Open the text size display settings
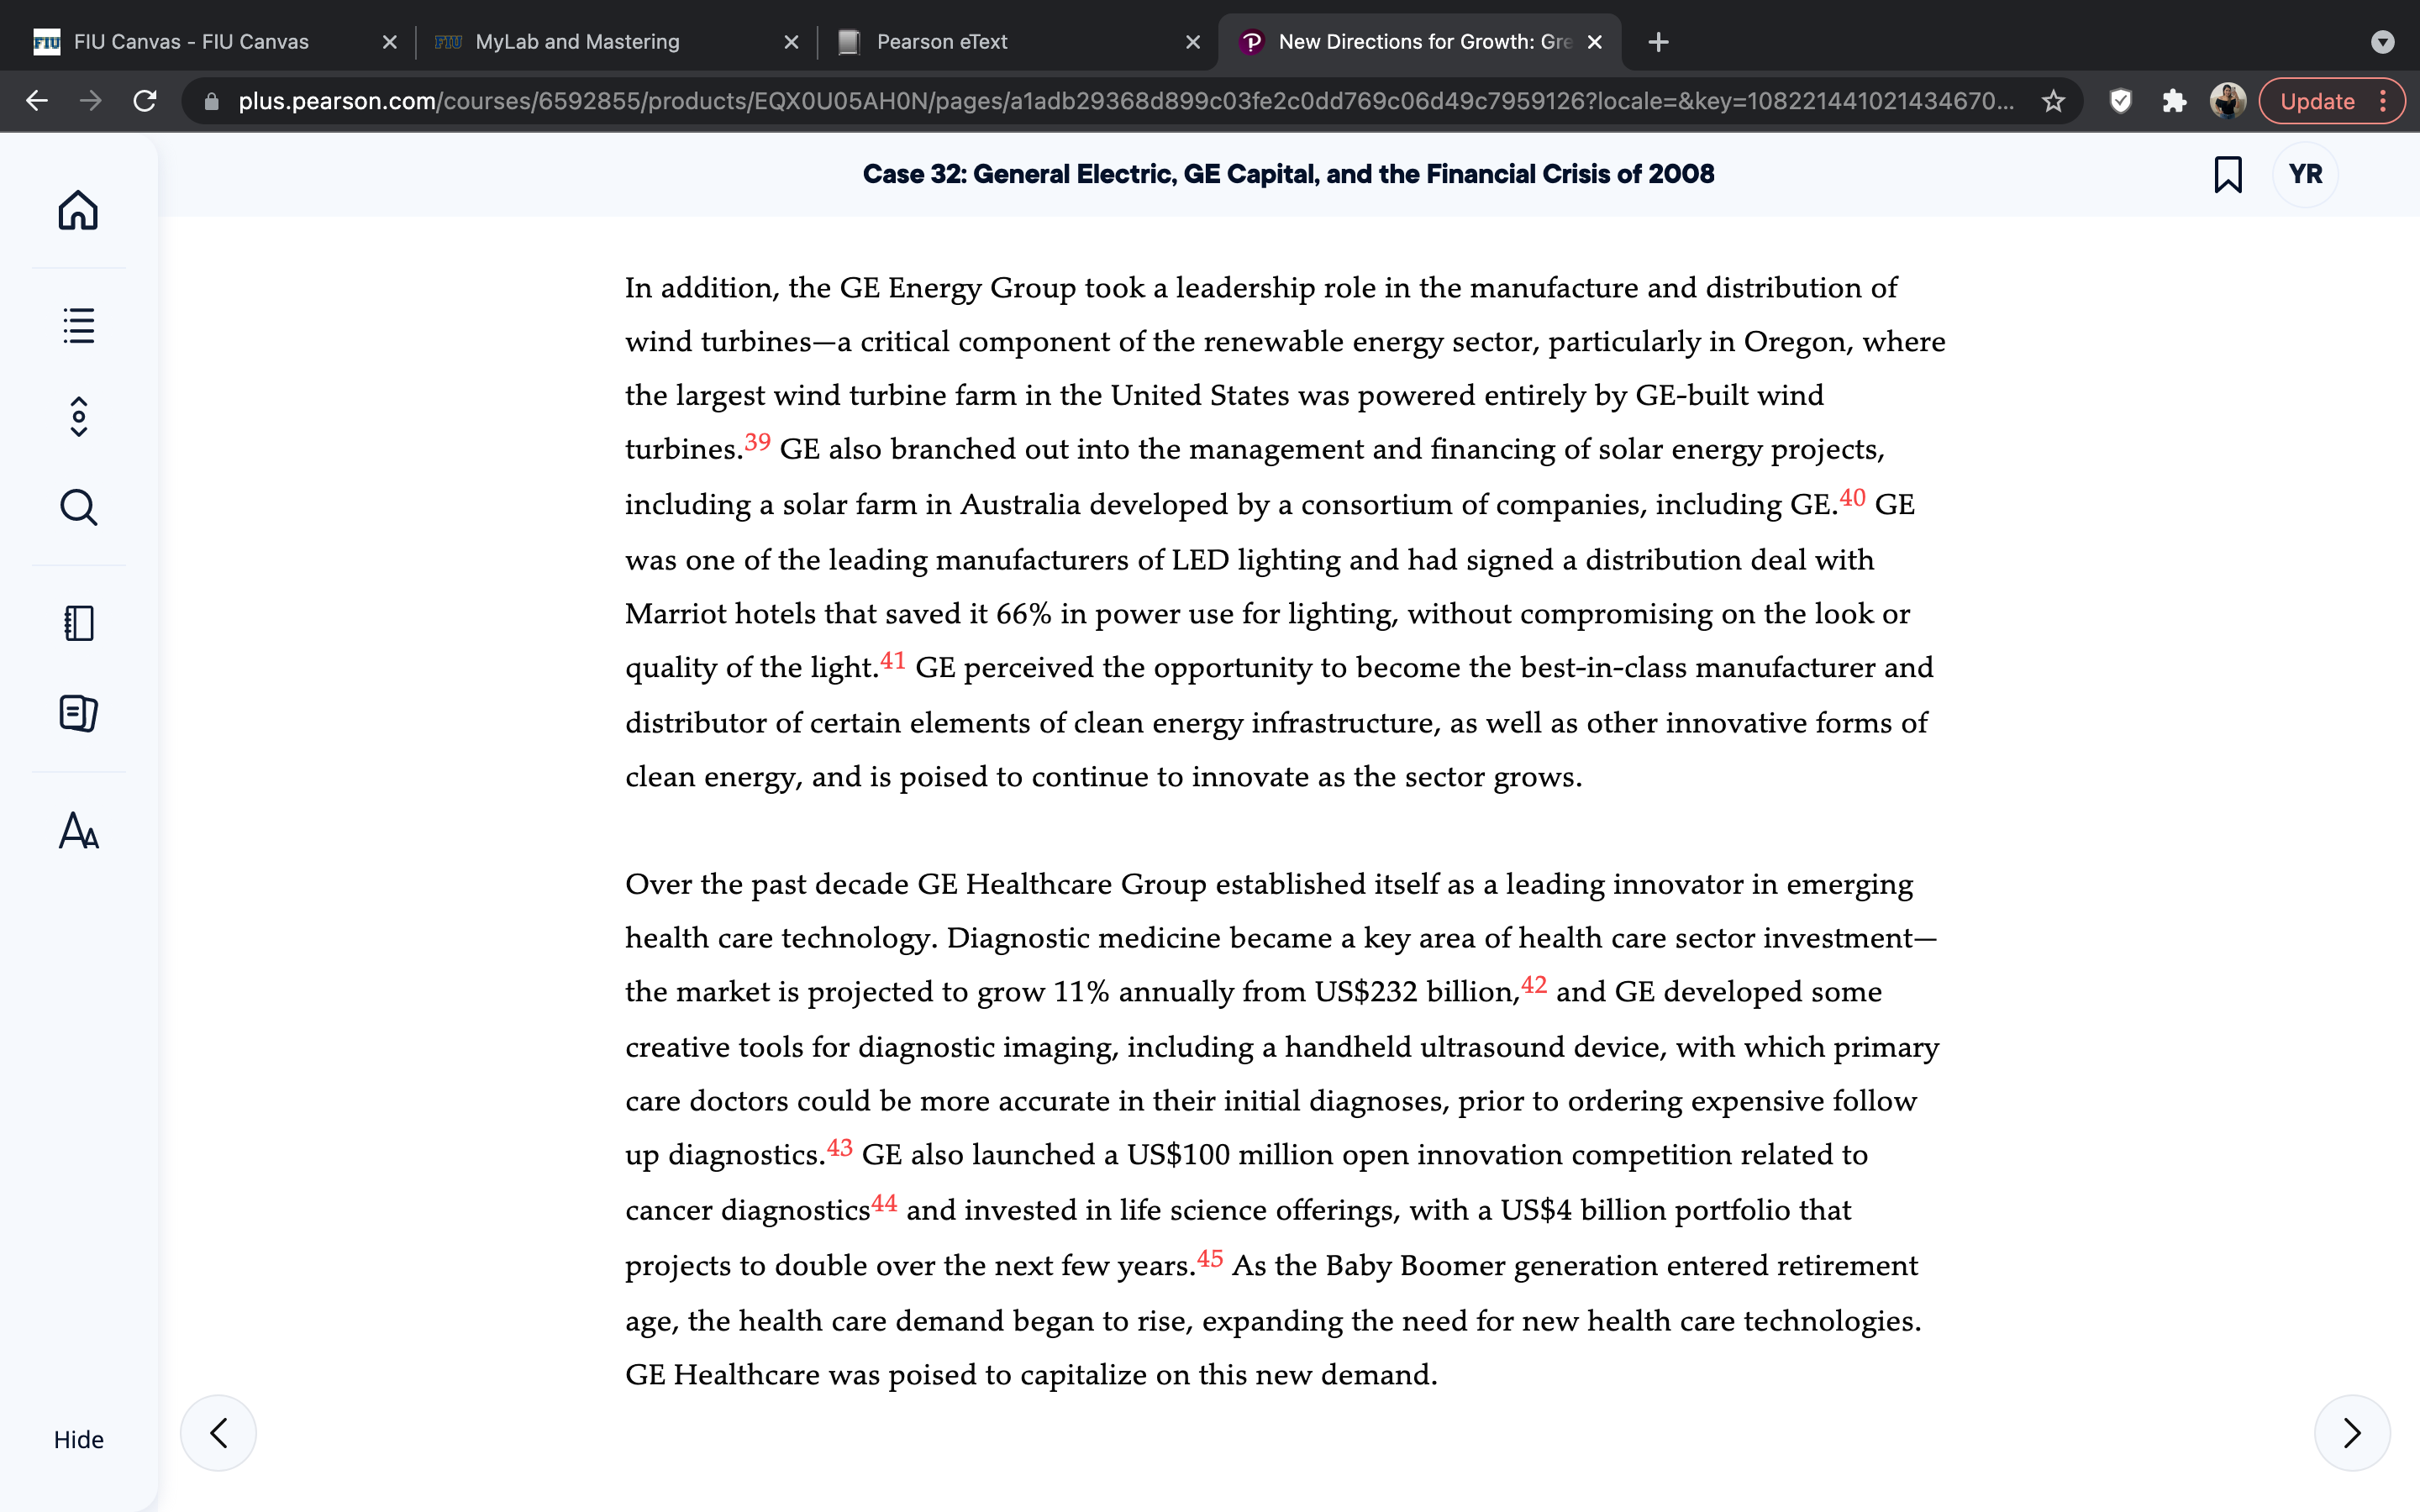The image size is (2420, 1512). (x=78, y=830)
